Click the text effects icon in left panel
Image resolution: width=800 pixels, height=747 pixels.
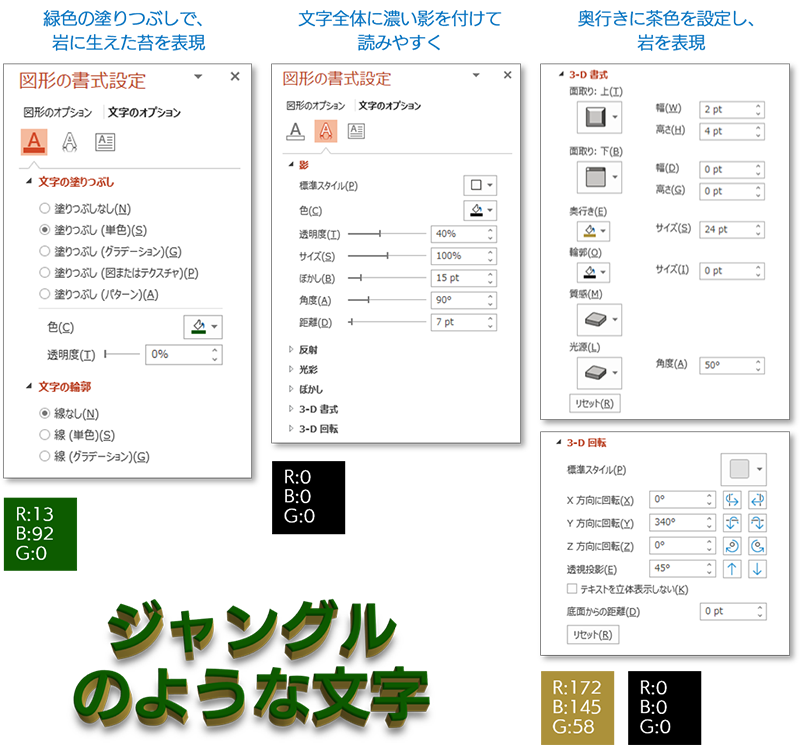point(70,142)
